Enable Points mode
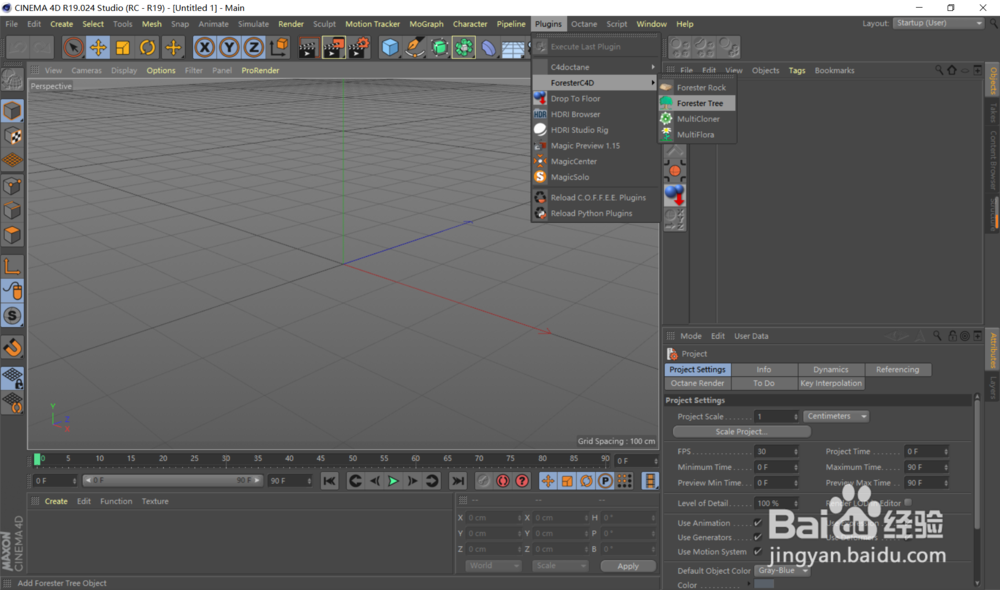The height and width of the screenshot is (590, 1000). (12, 186)
